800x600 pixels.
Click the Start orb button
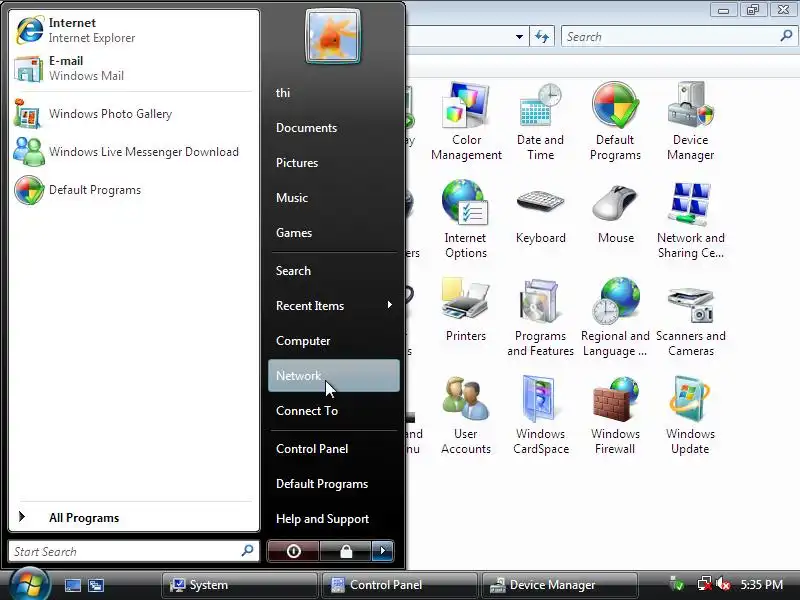click(29, 584)
